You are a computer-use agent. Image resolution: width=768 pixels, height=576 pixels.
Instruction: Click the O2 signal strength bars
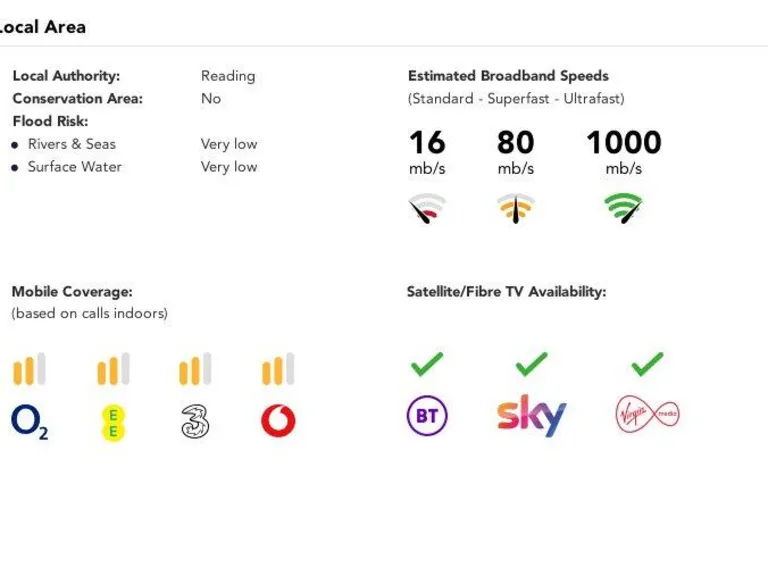pyautogui.click(x=29, y=370)
